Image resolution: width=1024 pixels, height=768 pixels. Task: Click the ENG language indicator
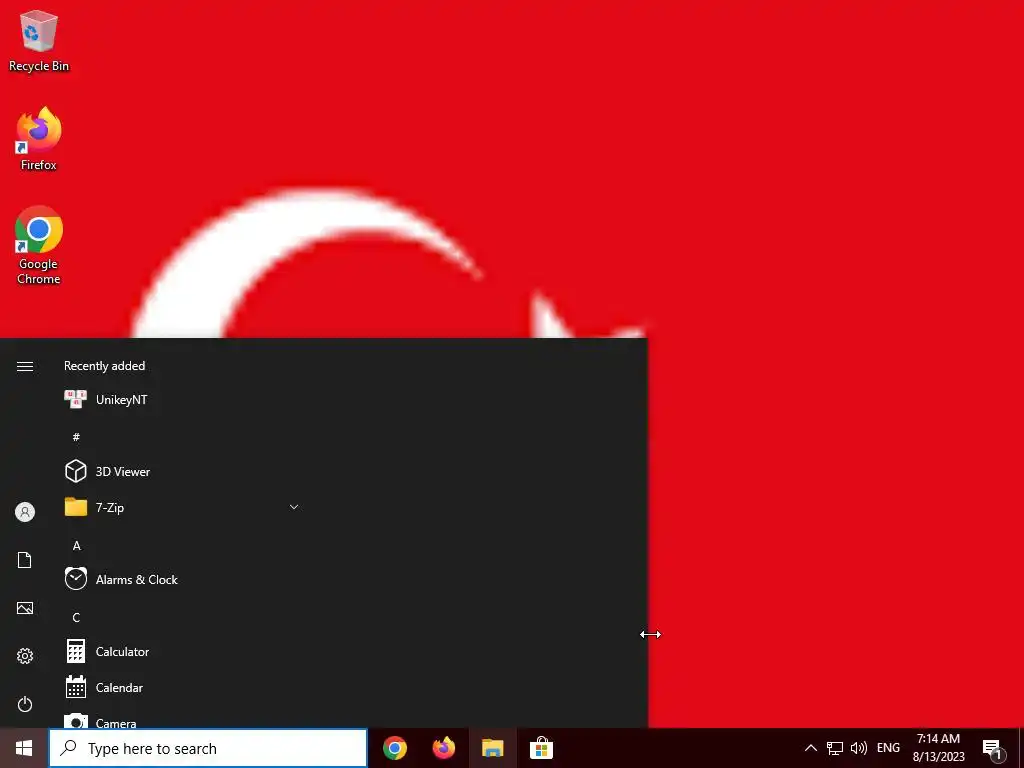(x=888, y=748)
